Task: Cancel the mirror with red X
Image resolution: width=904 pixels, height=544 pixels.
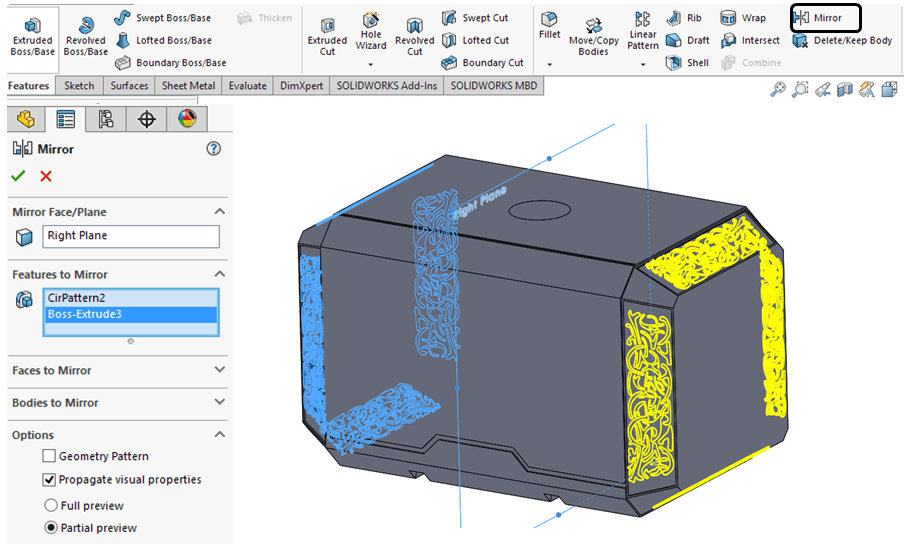Action: tap(46, 176)
